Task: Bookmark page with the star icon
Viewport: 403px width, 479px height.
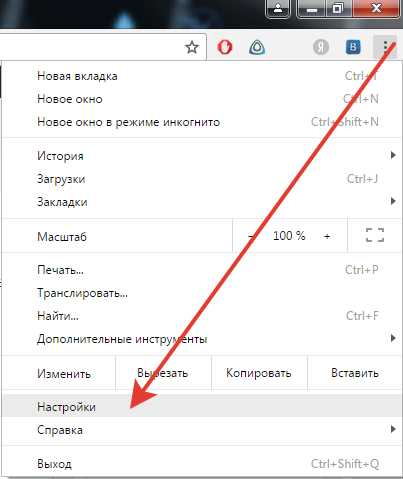Action: coord(192,47)
